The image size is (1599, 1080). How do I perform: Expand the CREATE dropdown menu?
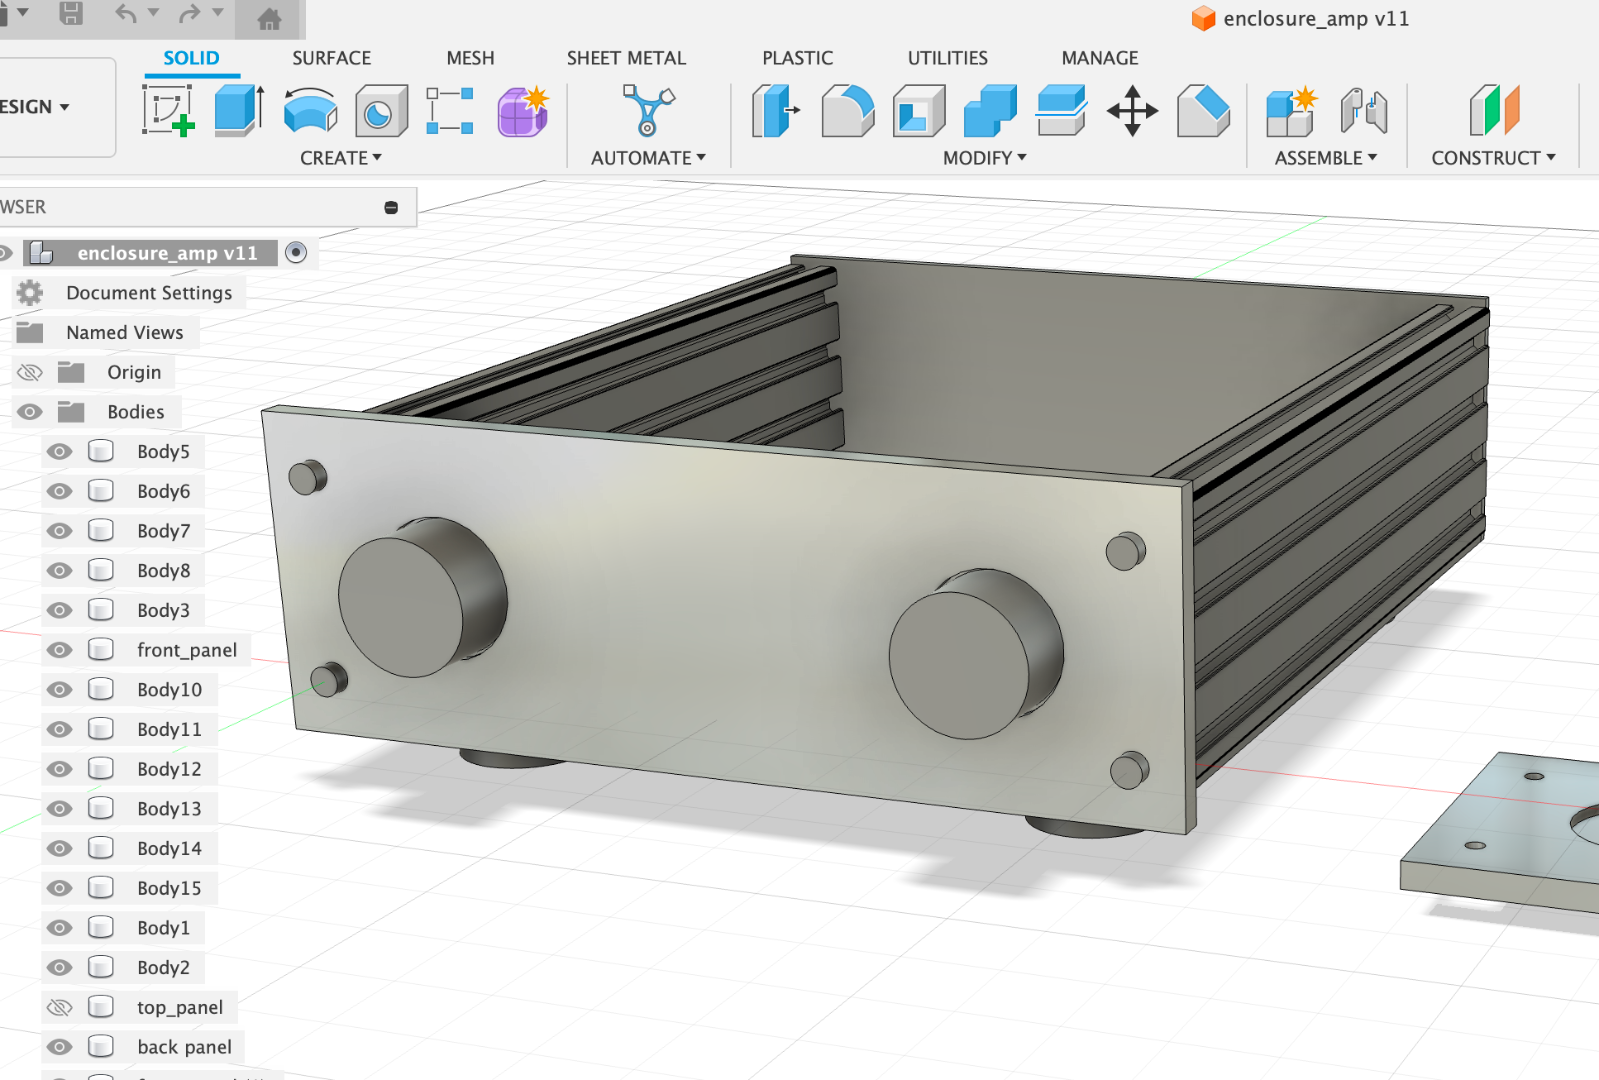tap(341, 158)
